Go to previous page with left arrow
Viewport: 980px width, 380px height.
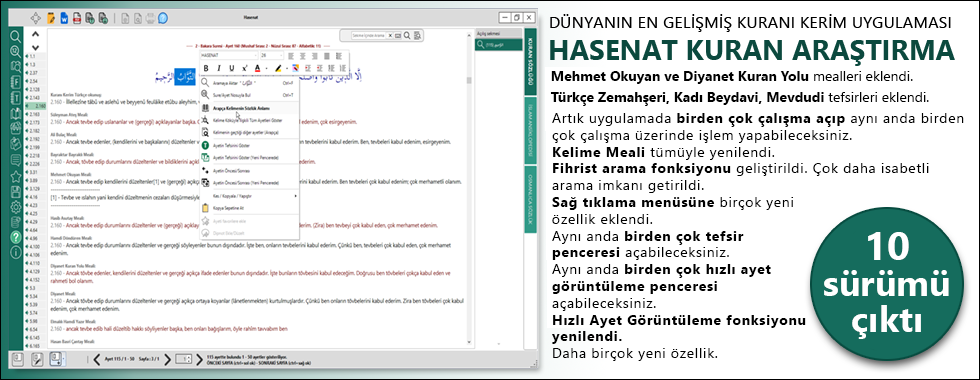coord(96,359)
